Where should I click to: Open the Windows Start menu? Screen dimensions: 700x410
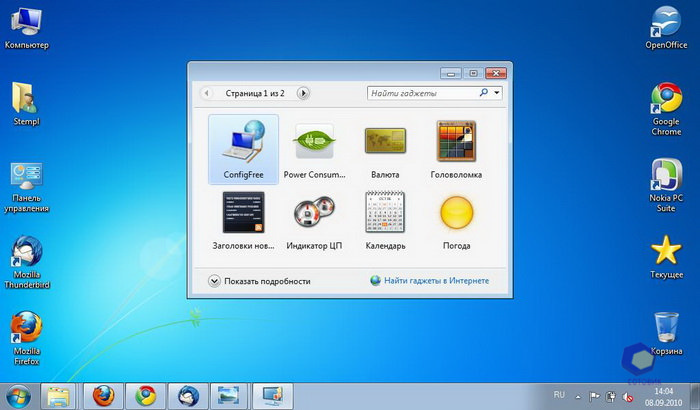click(x=19, y=394)
